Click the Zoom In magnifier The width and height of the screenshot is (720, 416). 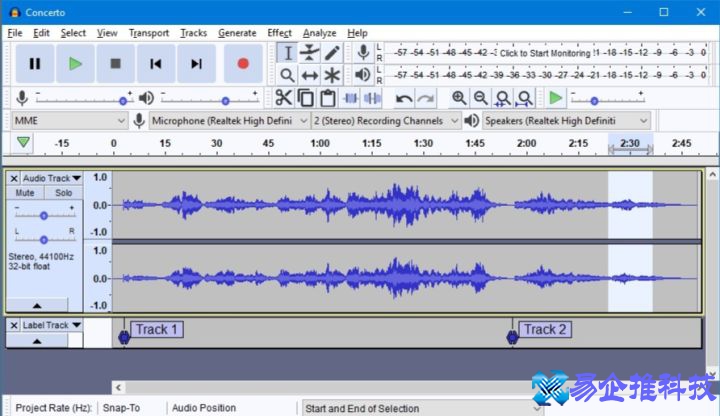pyautogui.click(x=459, y=97)
